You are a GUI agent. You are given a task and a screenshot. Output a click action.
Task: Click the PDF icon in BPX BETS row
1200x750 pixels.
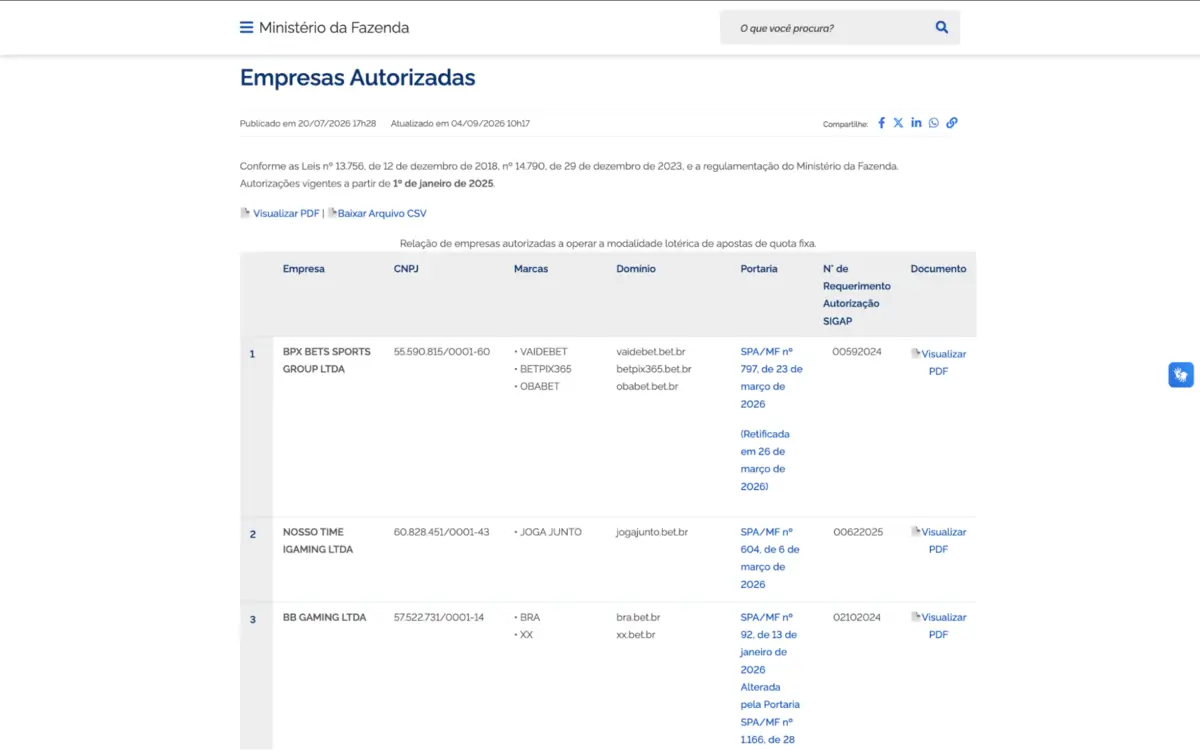coord(916,353)
